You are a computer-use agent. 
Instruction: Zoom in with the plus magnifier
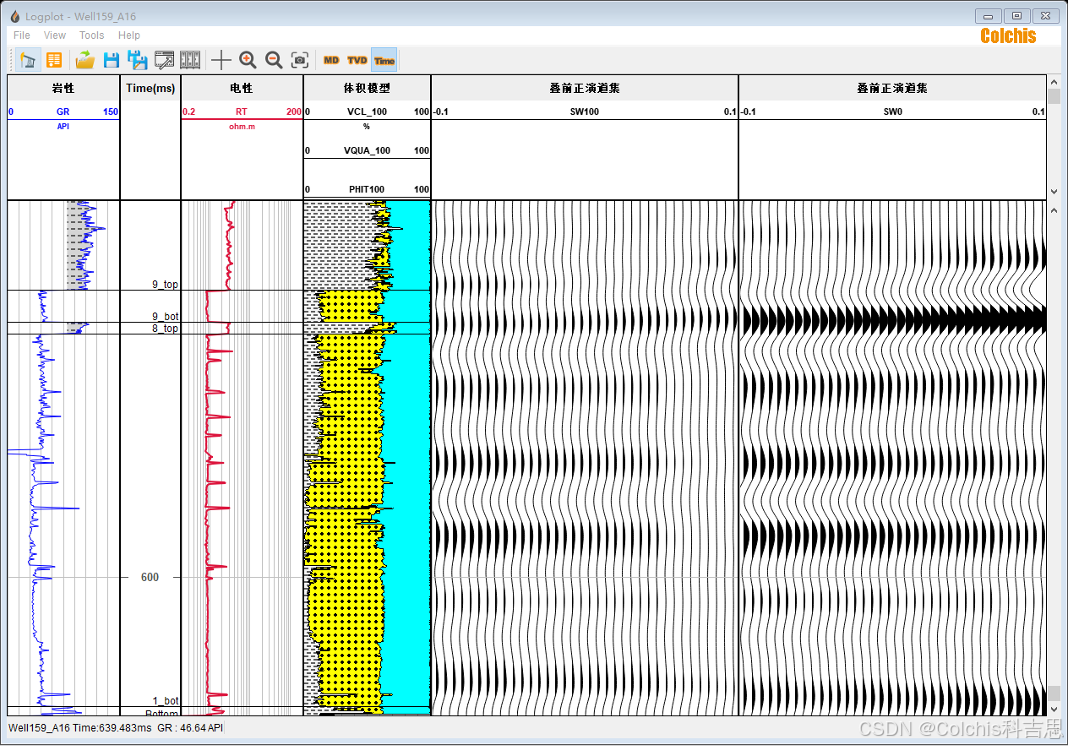pos(247,60)
